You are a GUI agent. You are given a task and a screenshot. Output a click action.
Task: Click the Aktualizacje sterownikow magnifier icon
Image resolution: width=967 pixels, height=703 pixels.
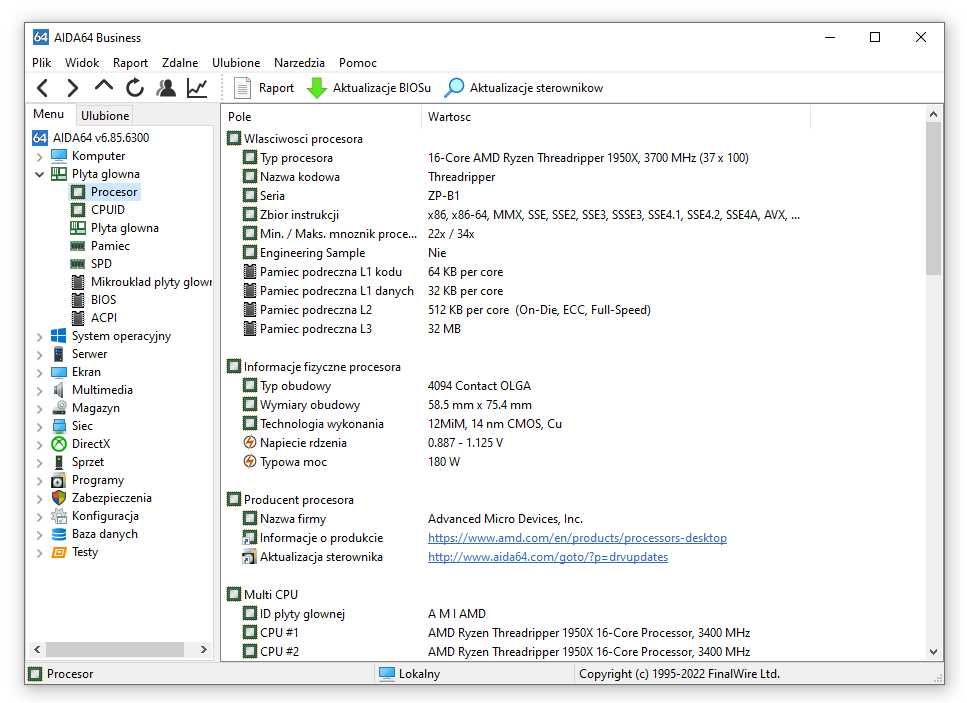(454, 88)
